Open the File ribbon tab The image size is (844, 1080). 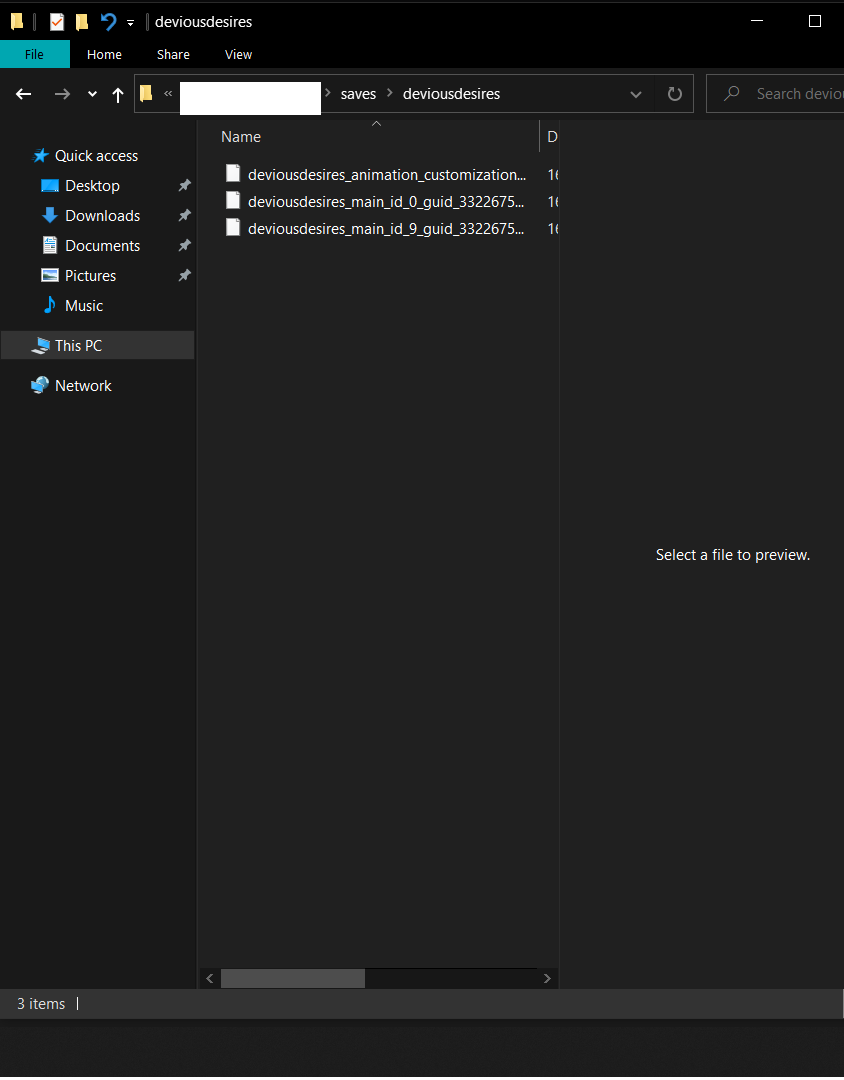34,54
